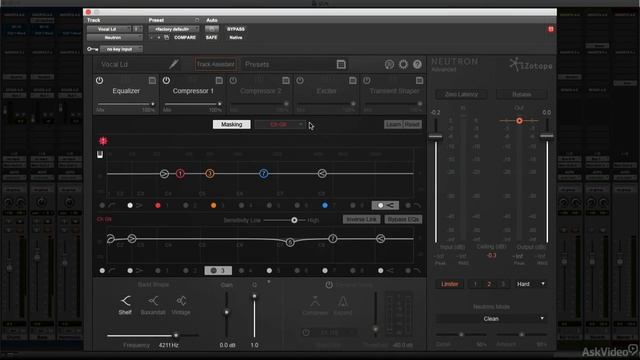Open the Neutron insert selector dropdown
The image size is (640, 360).
click(114, 38)
